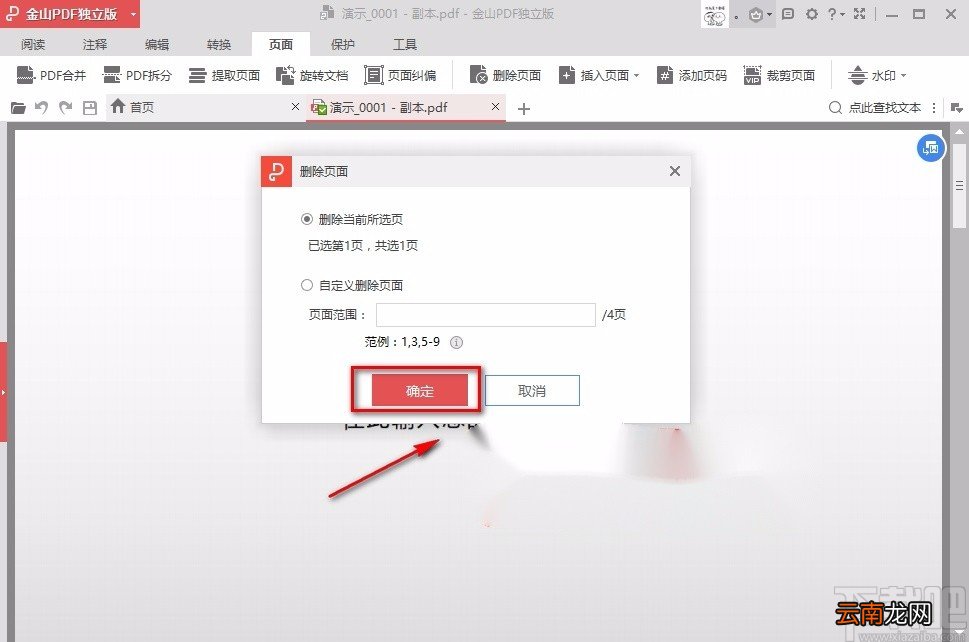The image size is (969, 642).
Task: Open the PDF拆分 split tool
Action: click(137, 75)
